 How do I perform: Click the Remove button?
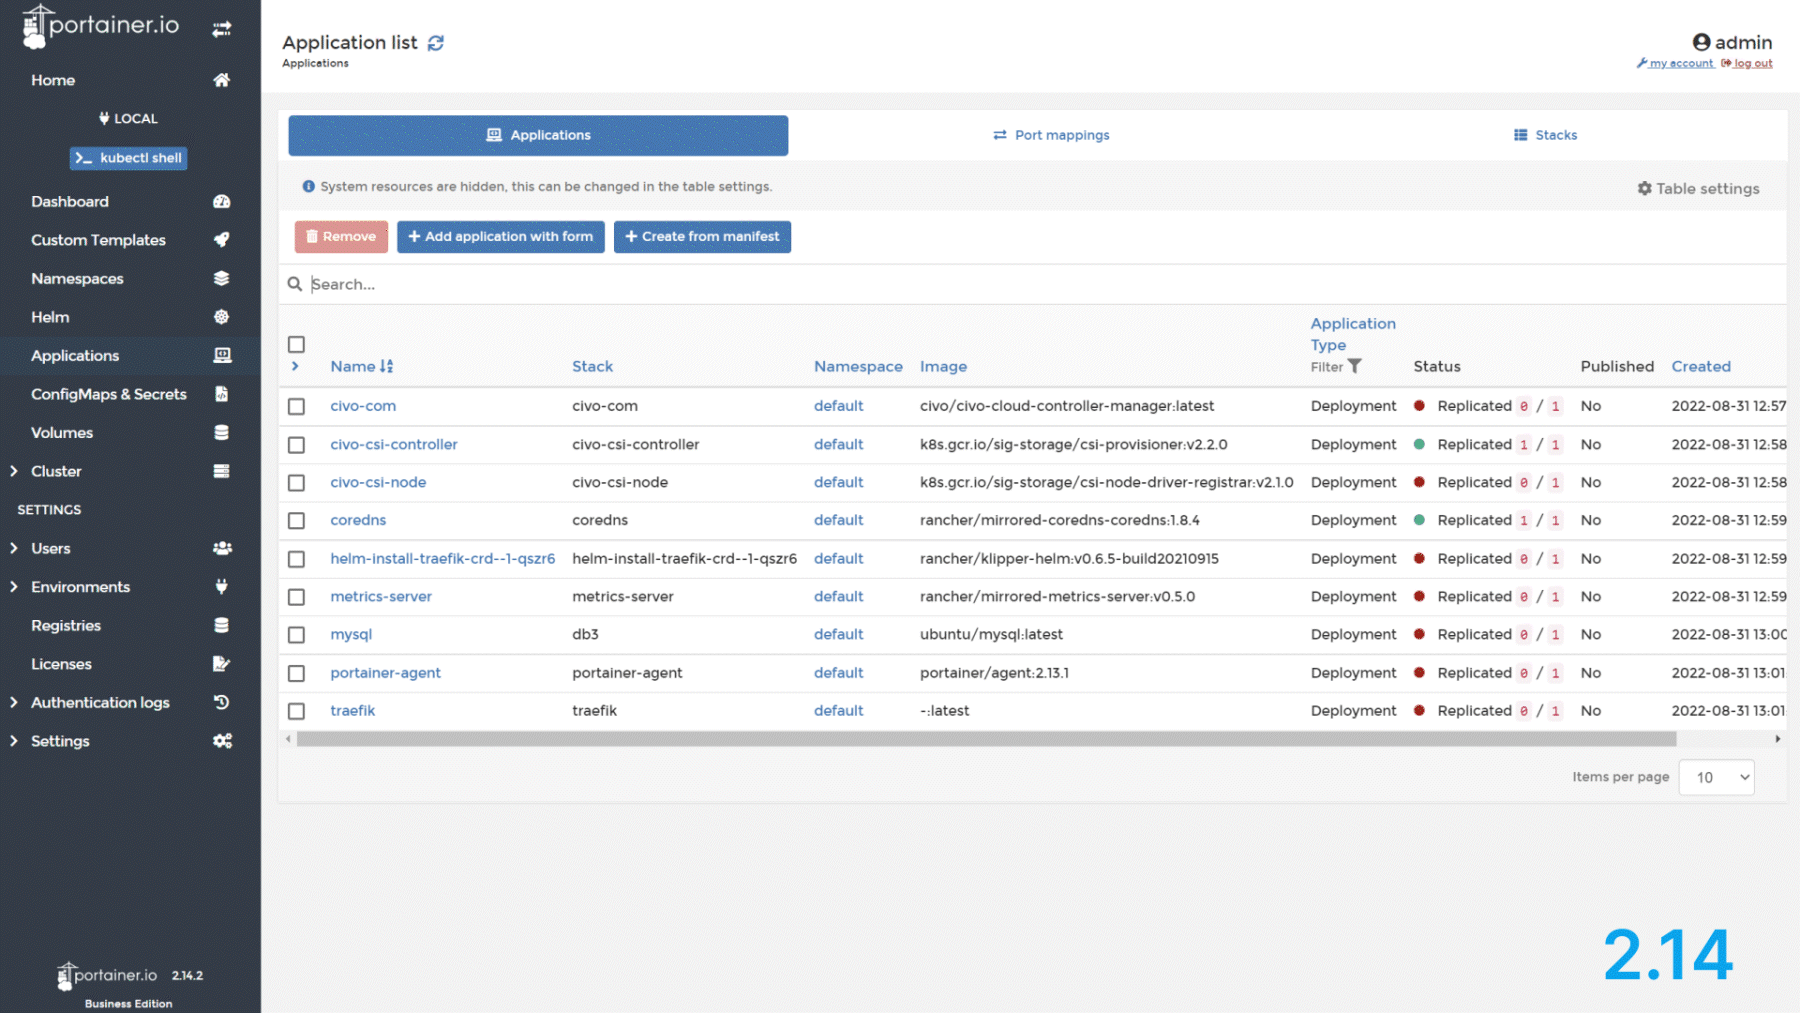click(x=341, y=237)
